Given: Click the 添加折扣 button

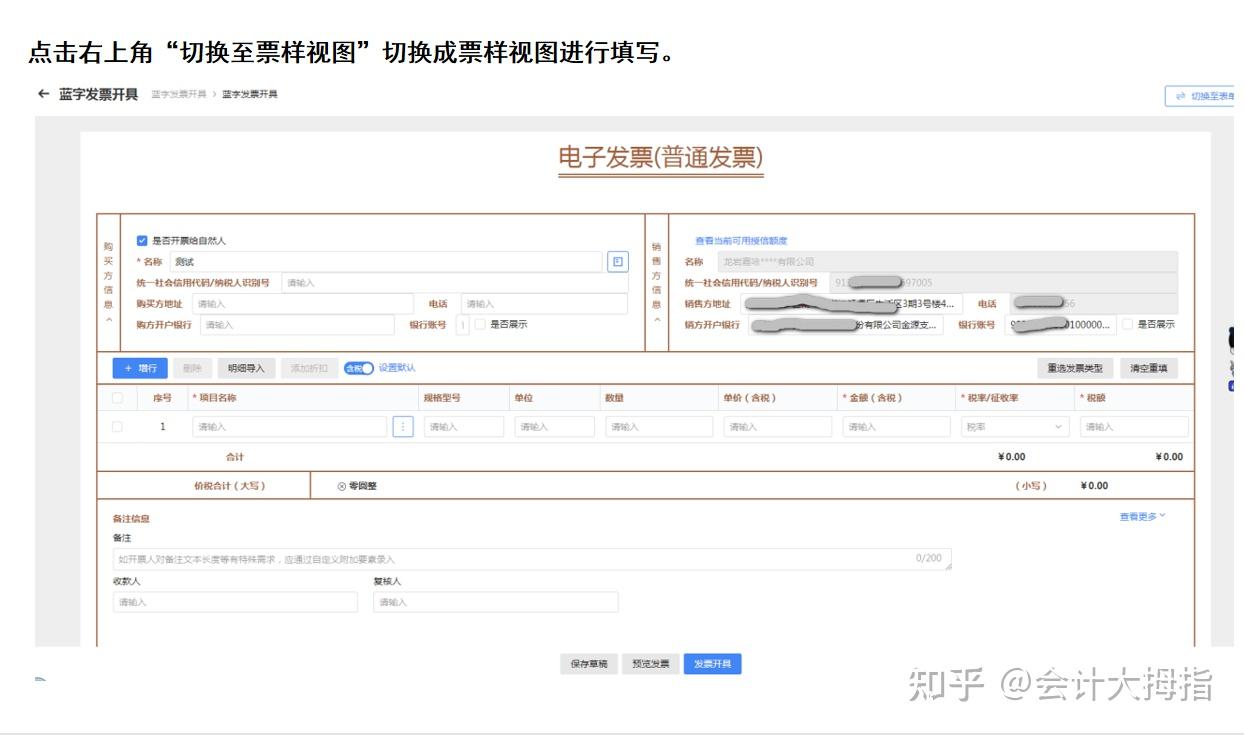Looking at the screenshot, I should click(309, 368).
